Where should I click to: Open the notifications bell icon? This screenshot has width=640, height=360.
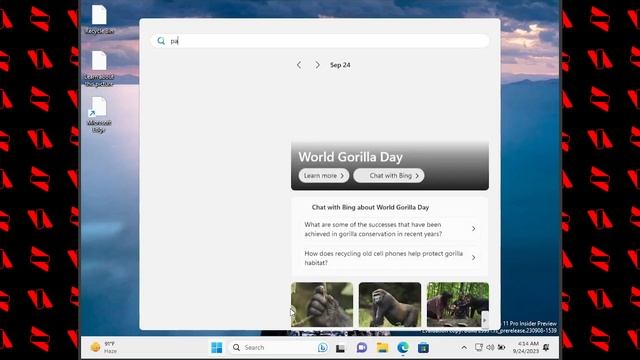click(547, 347)
